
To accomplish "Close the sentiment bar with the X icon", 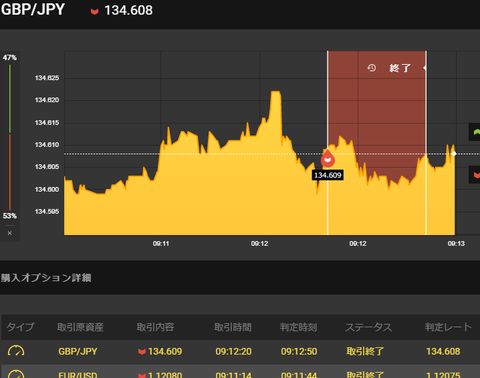I will click(x=10, y=233).
